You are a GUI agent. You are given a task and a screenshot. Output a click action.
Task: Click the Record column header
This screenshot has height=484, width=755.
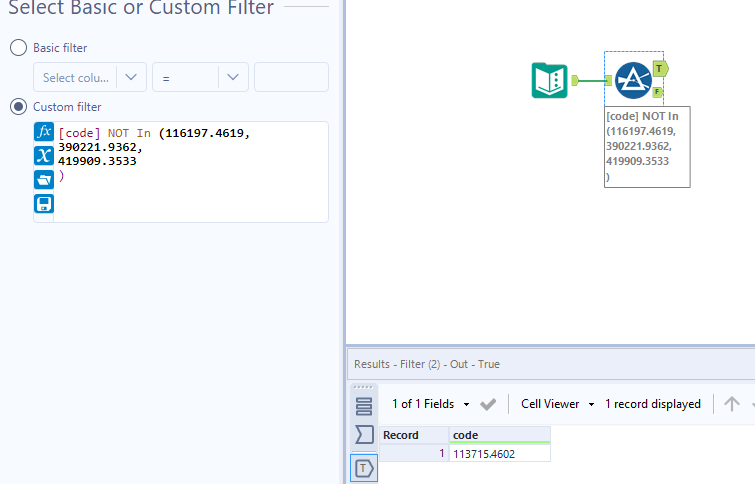pos(414,435)
